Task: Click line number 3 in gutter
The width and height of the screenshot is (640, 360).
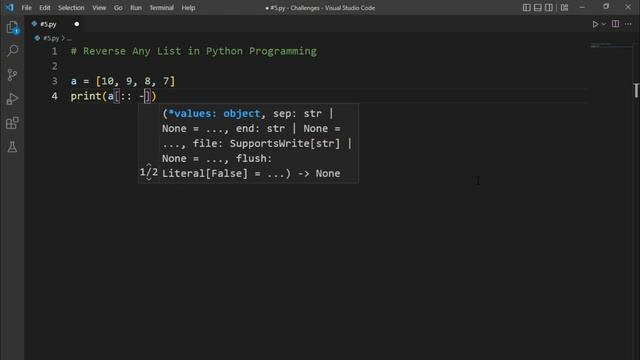Action: 54,81
